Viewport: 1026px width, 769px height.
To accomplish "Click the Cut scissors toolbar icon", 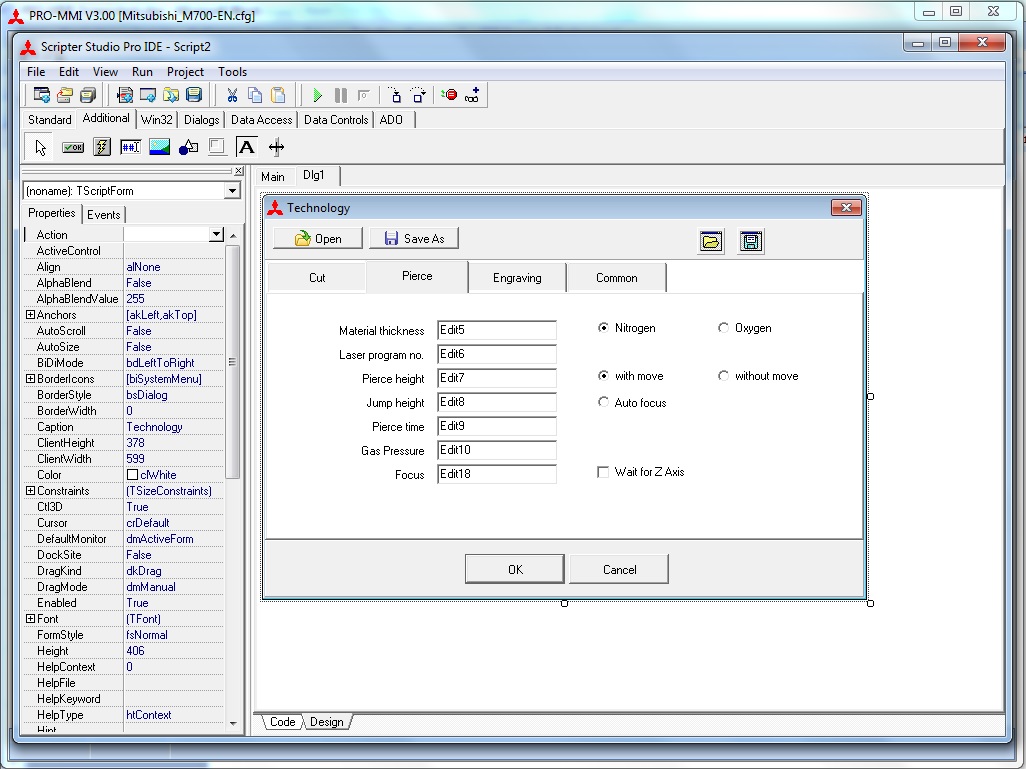I will (231, 95).
